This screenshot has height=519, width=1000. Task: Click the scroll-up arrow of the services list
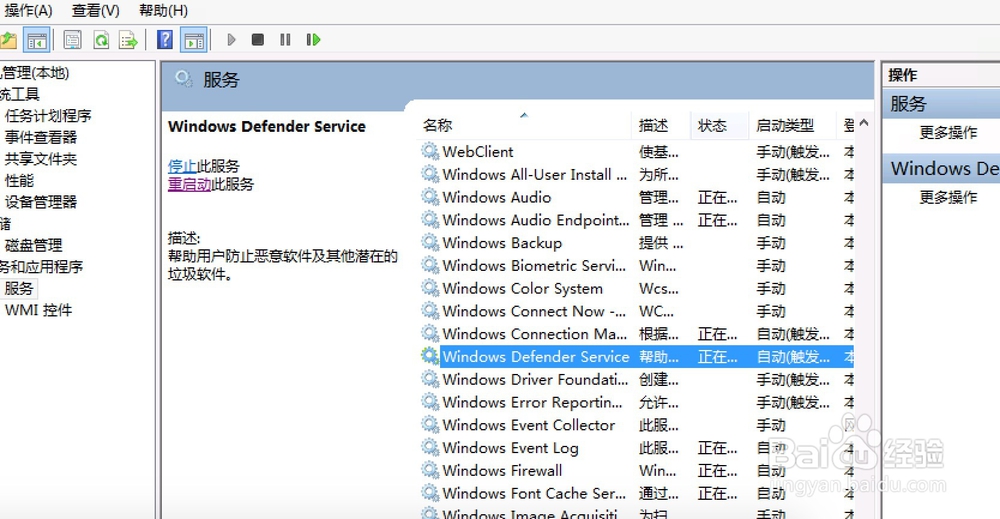click(x=864, y=122)
